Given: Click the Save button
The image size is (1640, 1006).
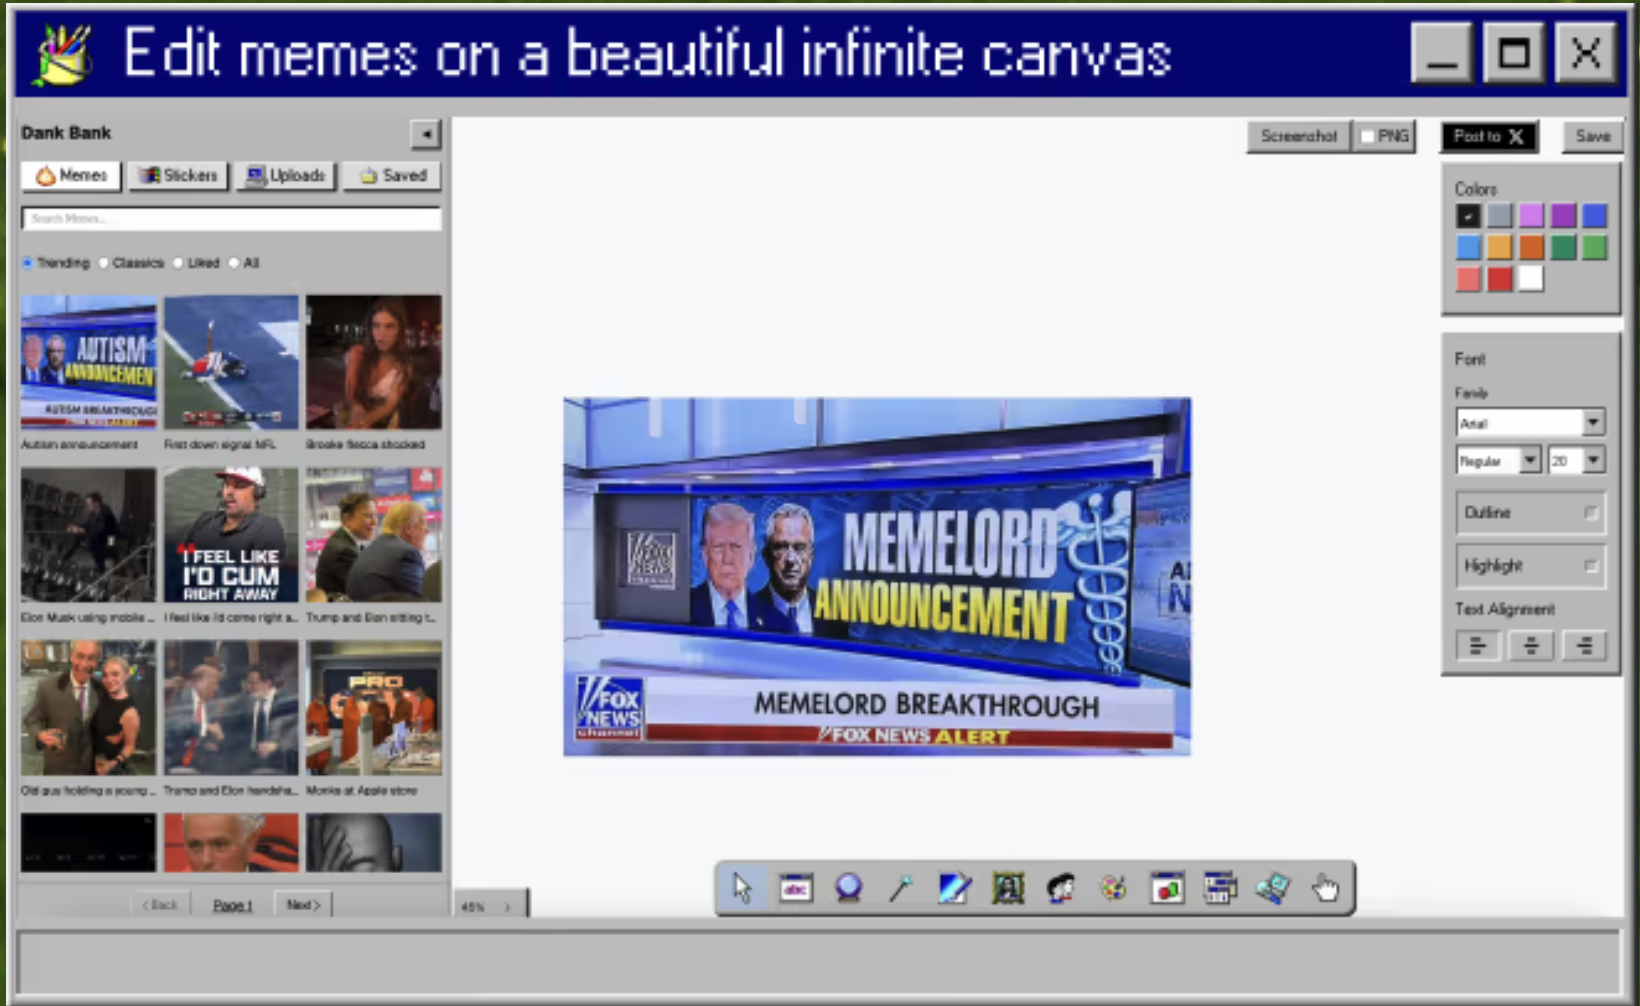Looking at the screenshot, I should [1593, 136].
